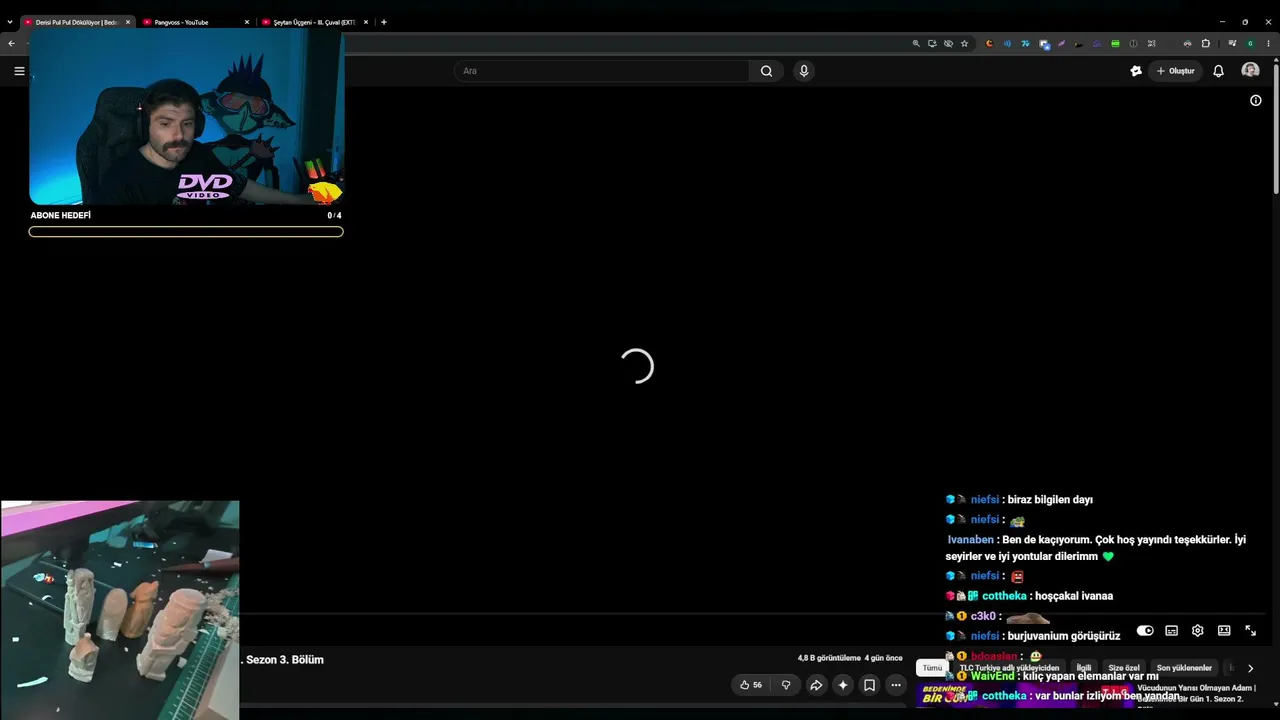Select the Son yüklenenler filter chip
Viewport: 1280px width, 720px height.
coord(1184,668)
